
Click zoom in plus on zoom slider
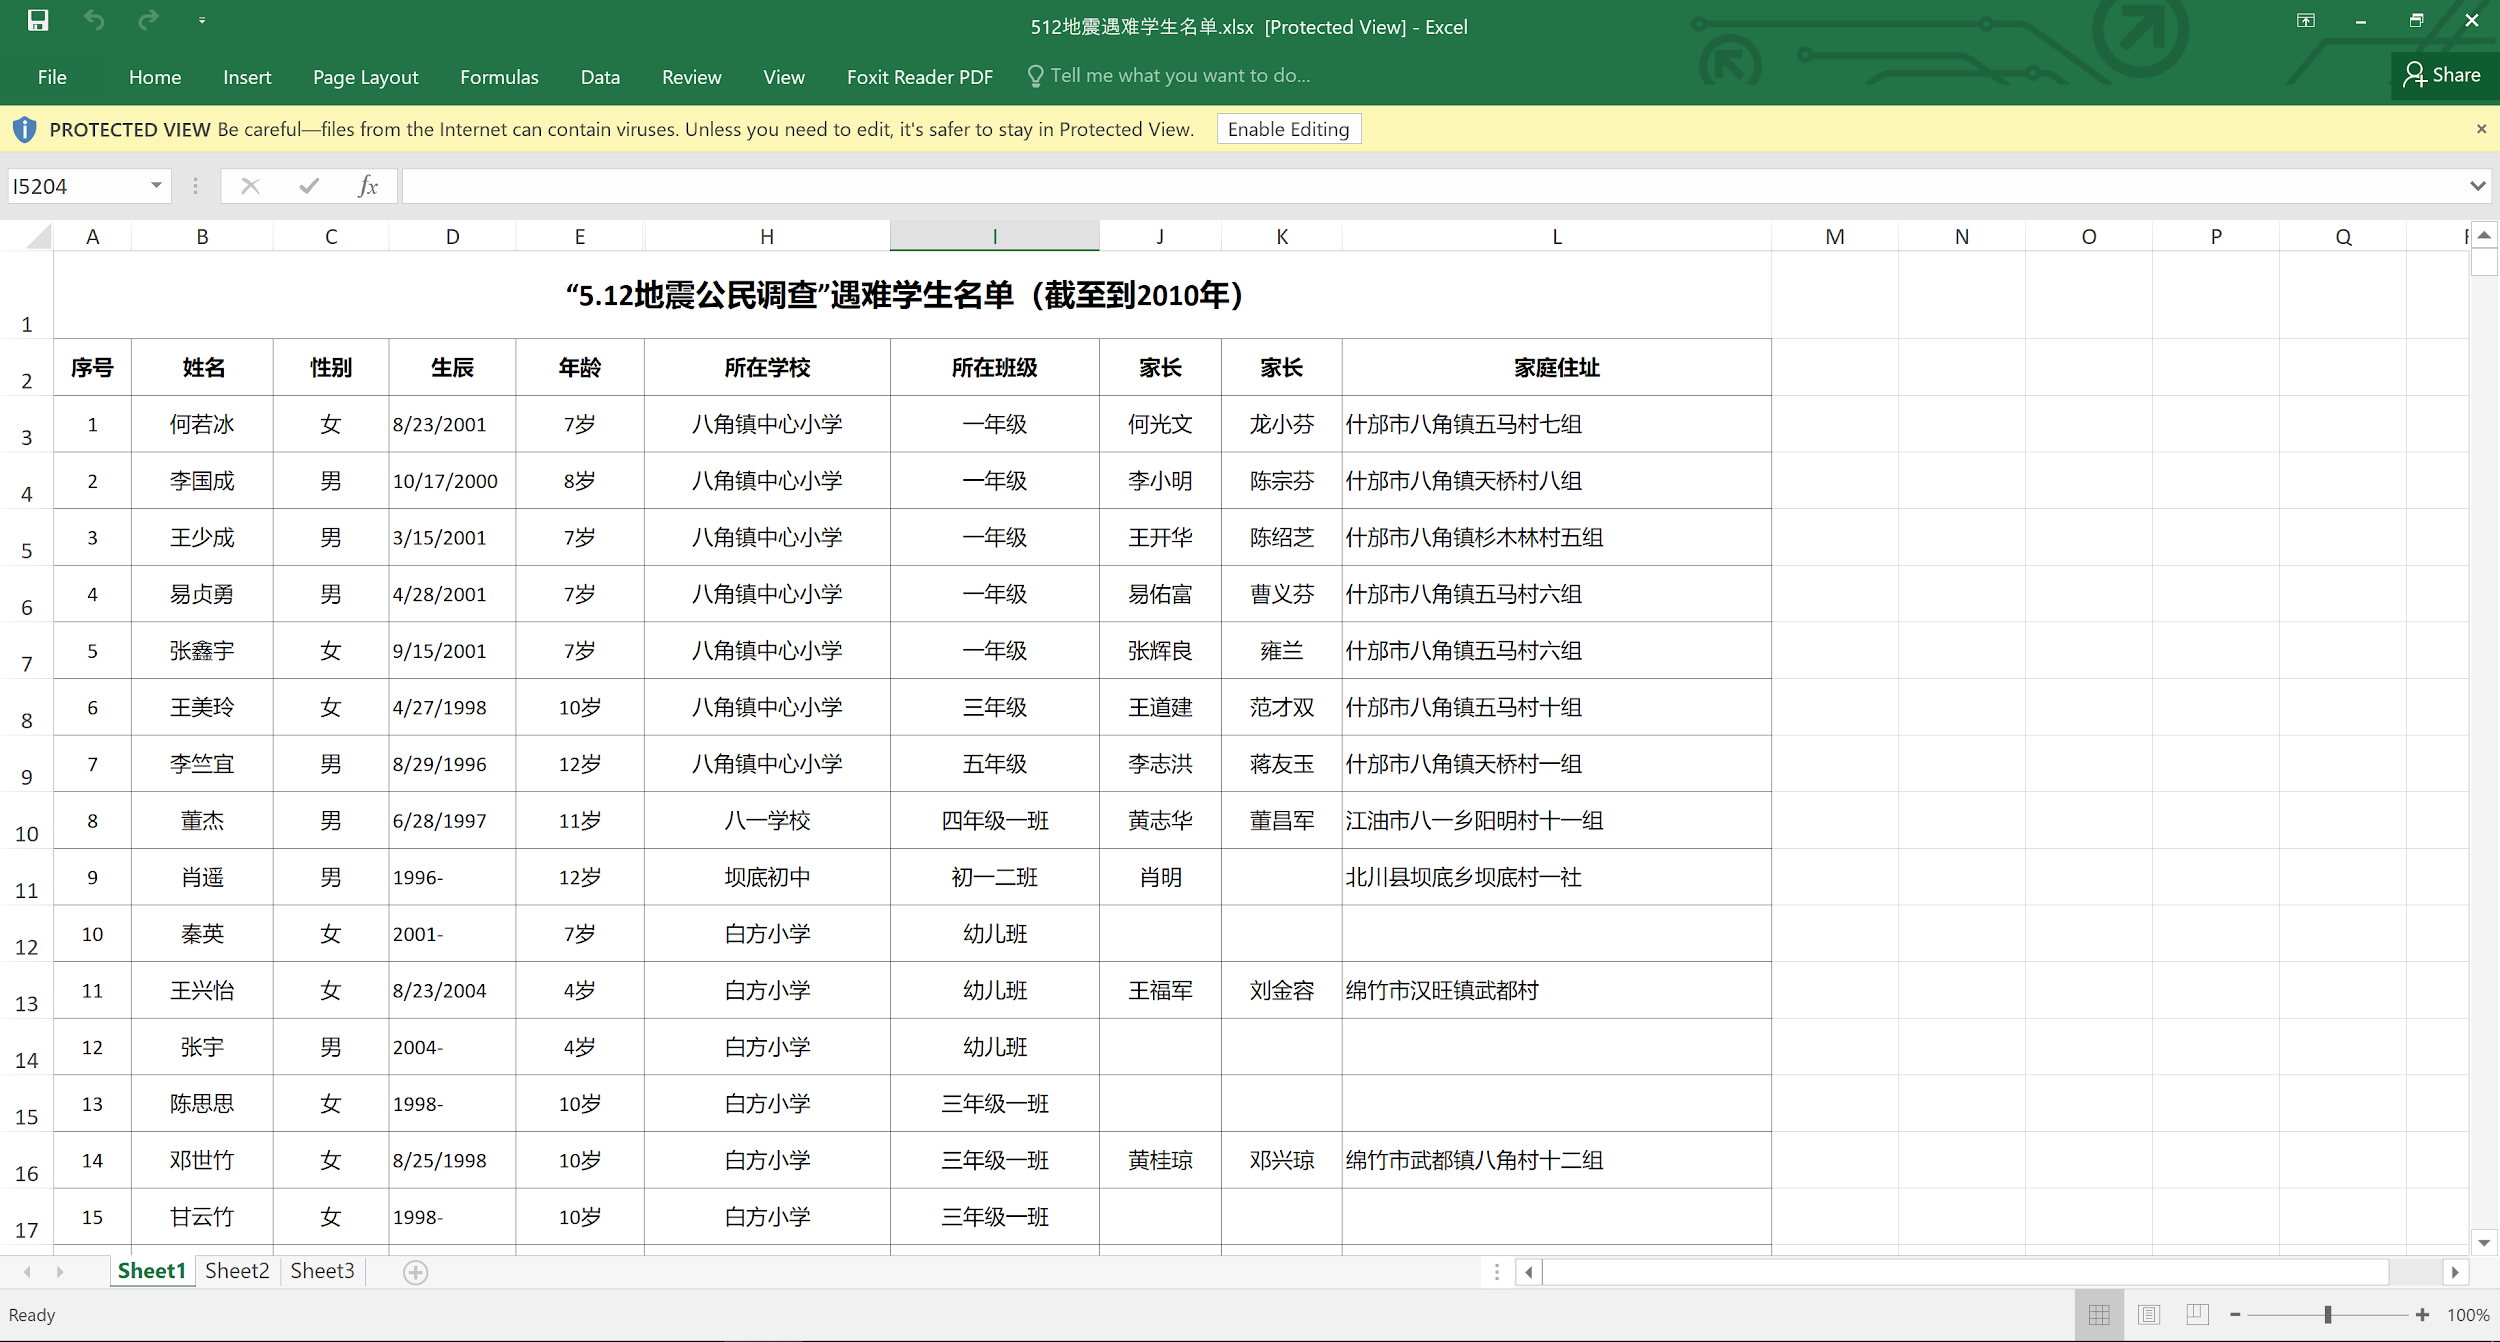point(2422,1315)
